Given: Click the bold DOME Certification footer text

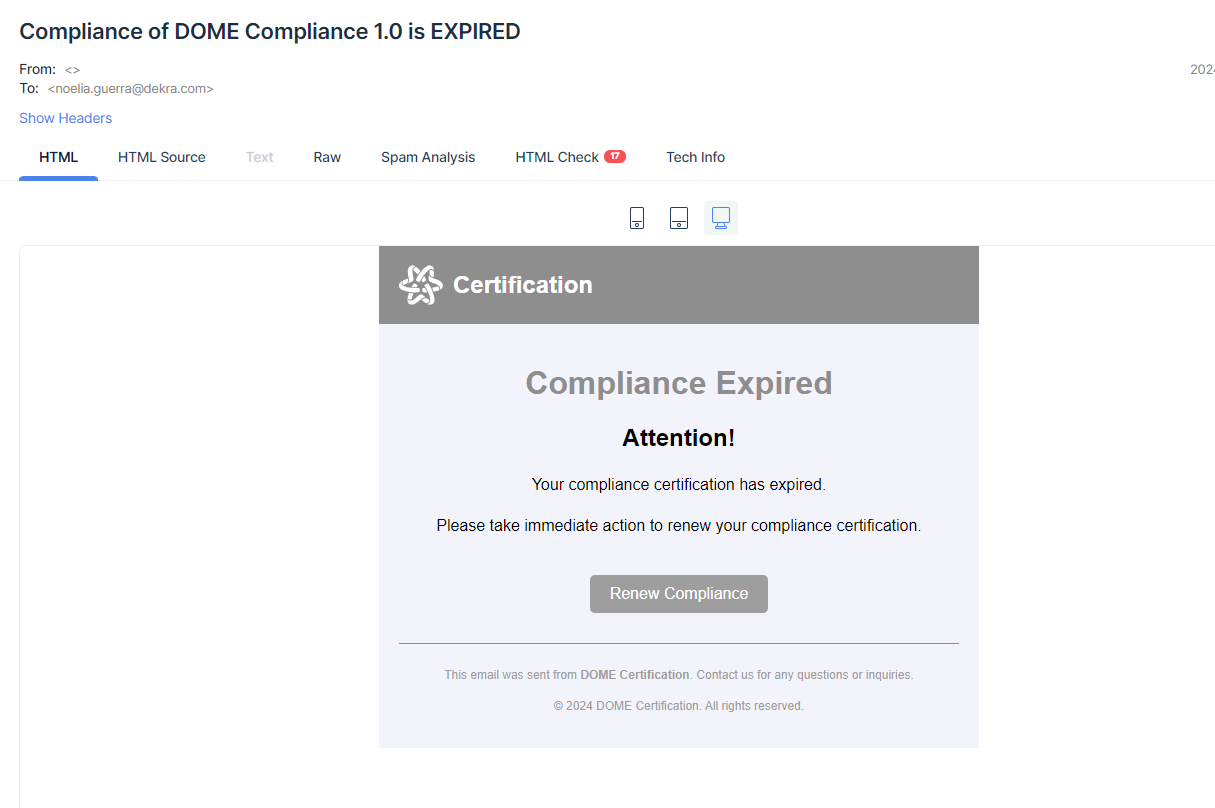Looking at the screenshot, I should point(634,675).
